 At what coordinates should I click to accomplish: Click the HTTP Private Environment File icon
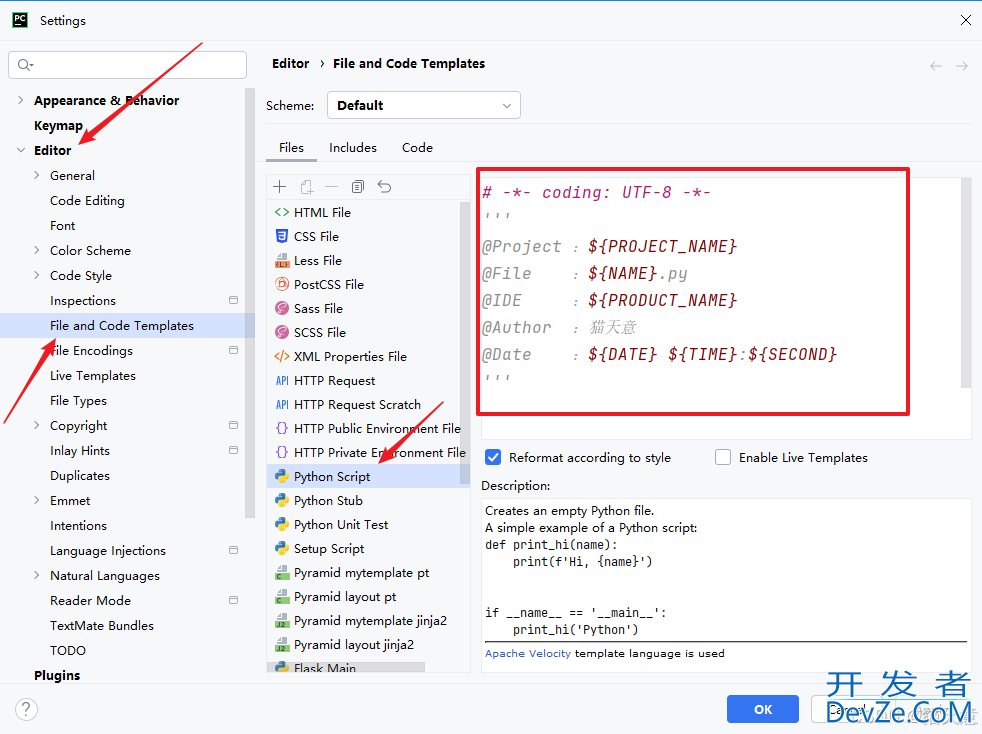coord(282,452)
